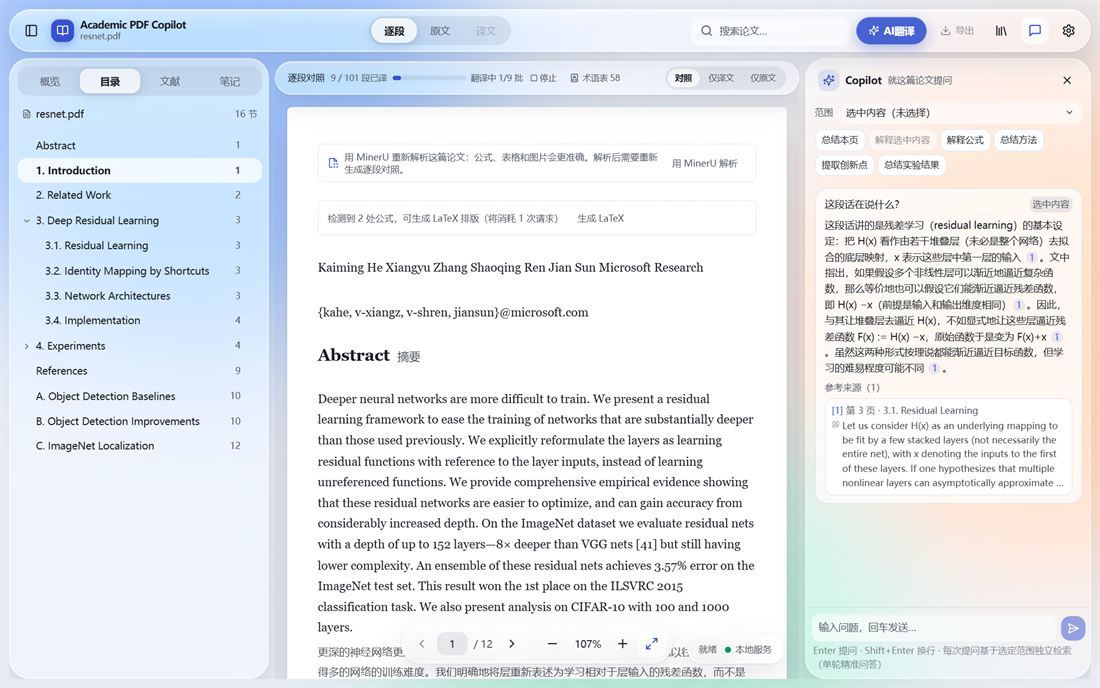The width and height of the screenshot is (1100, 688).
Task: Click the 提取创新点 quick action
Action: (844, 165)
